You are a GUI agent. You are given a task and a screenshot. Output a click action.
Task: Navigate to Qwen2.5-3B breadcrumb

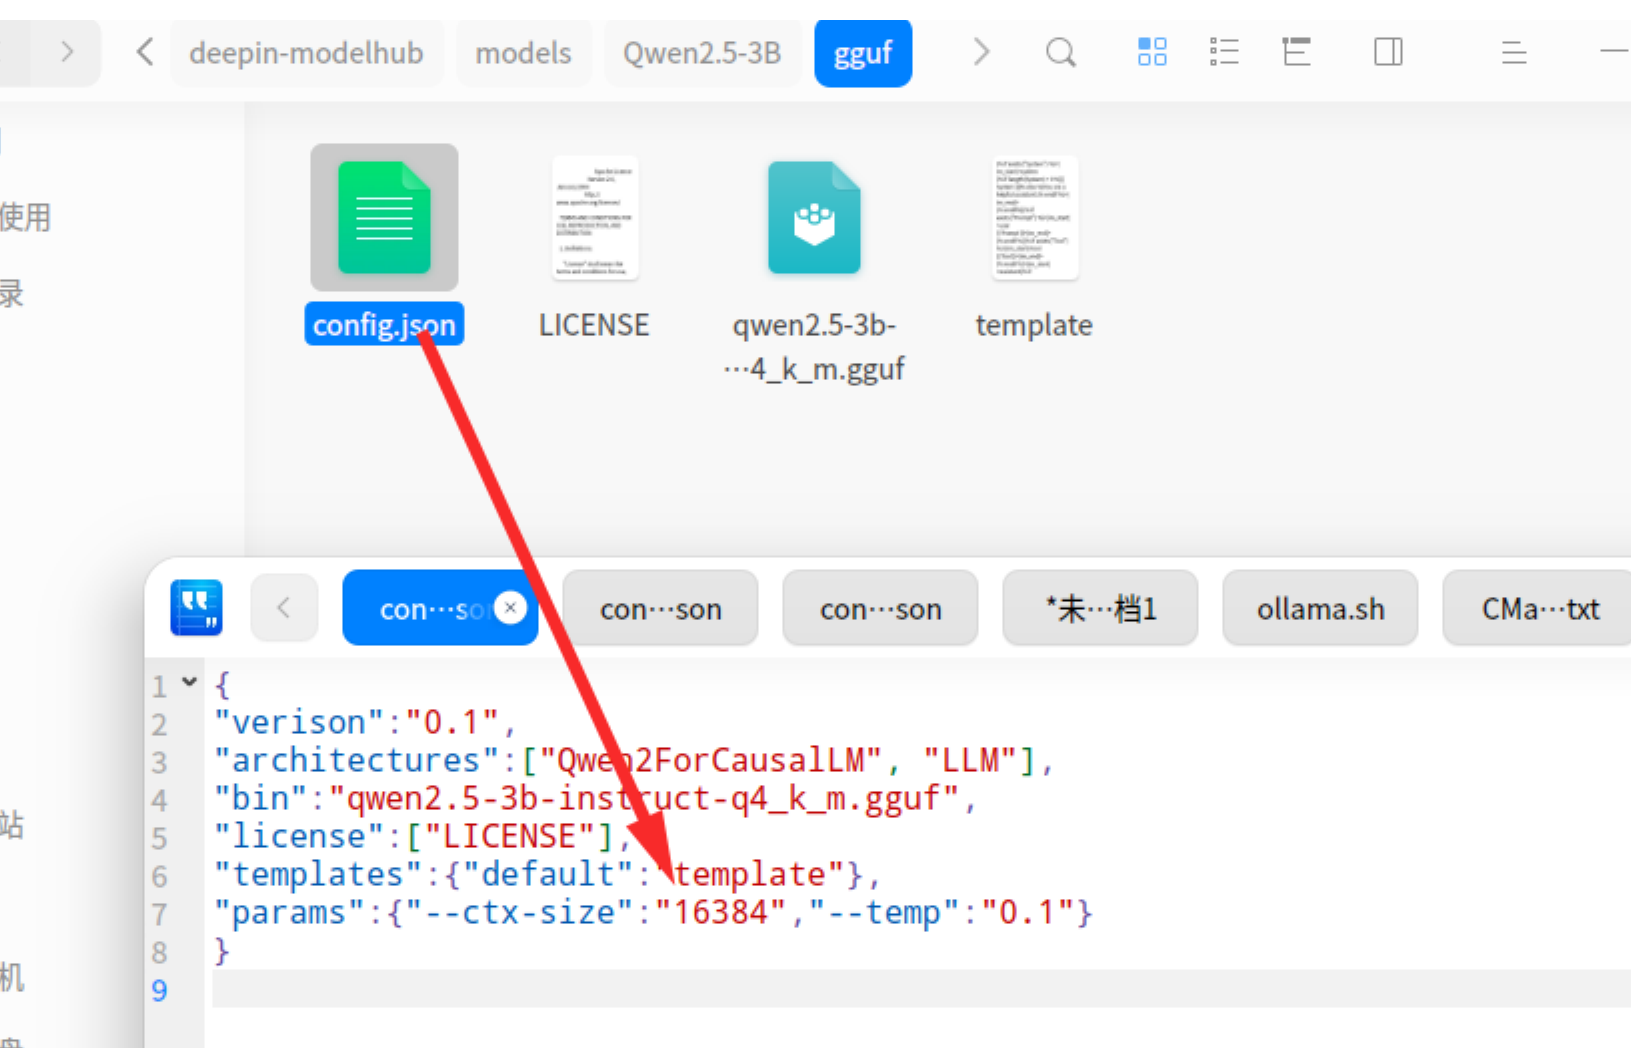[702, 53]
